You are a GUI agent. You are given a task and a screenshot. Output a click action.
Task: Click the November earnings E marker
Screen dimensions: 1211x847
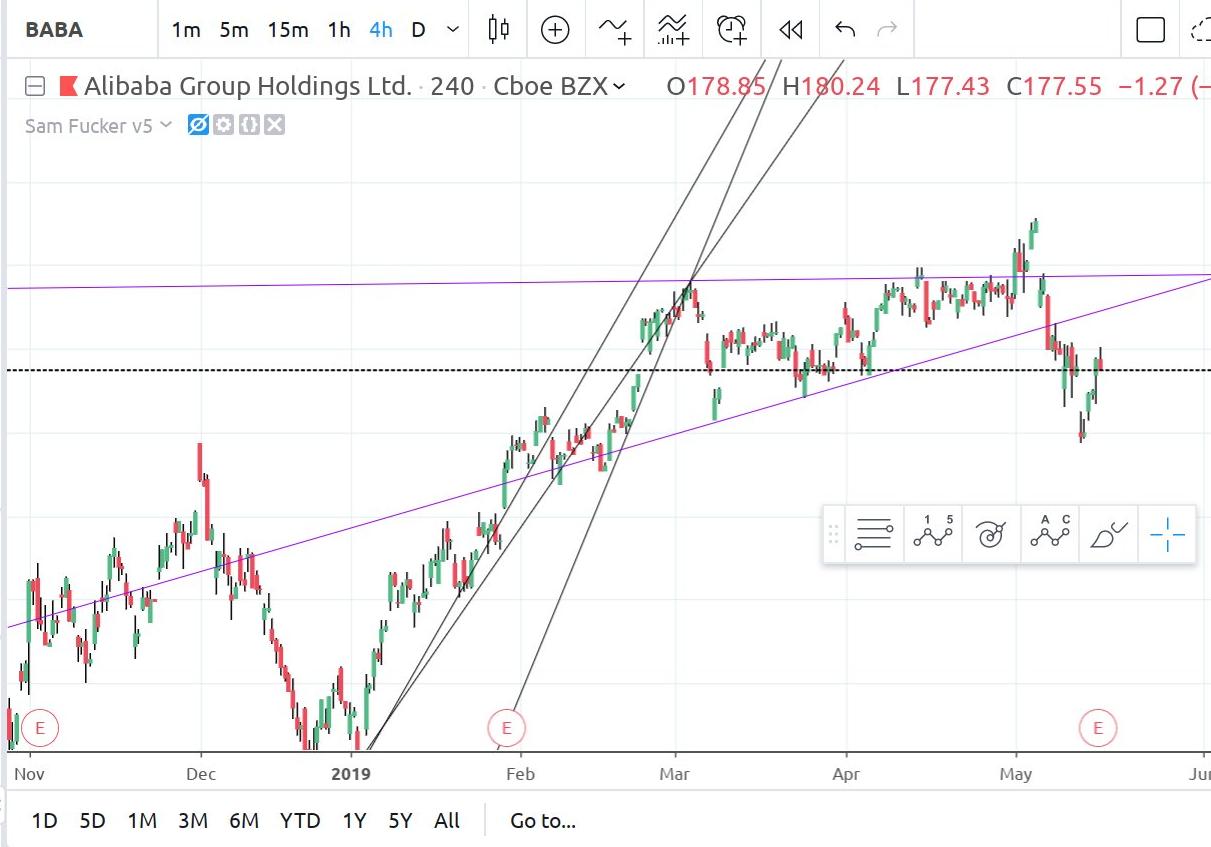40,728
